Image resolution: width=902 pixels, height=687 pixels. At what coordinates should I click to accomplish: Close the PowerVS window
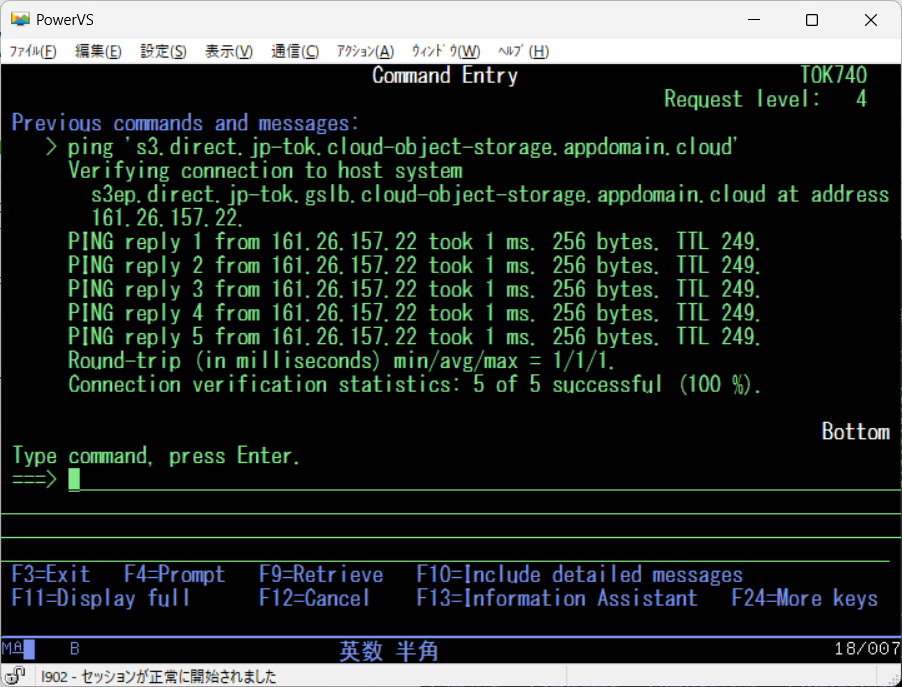click(871, 20)
